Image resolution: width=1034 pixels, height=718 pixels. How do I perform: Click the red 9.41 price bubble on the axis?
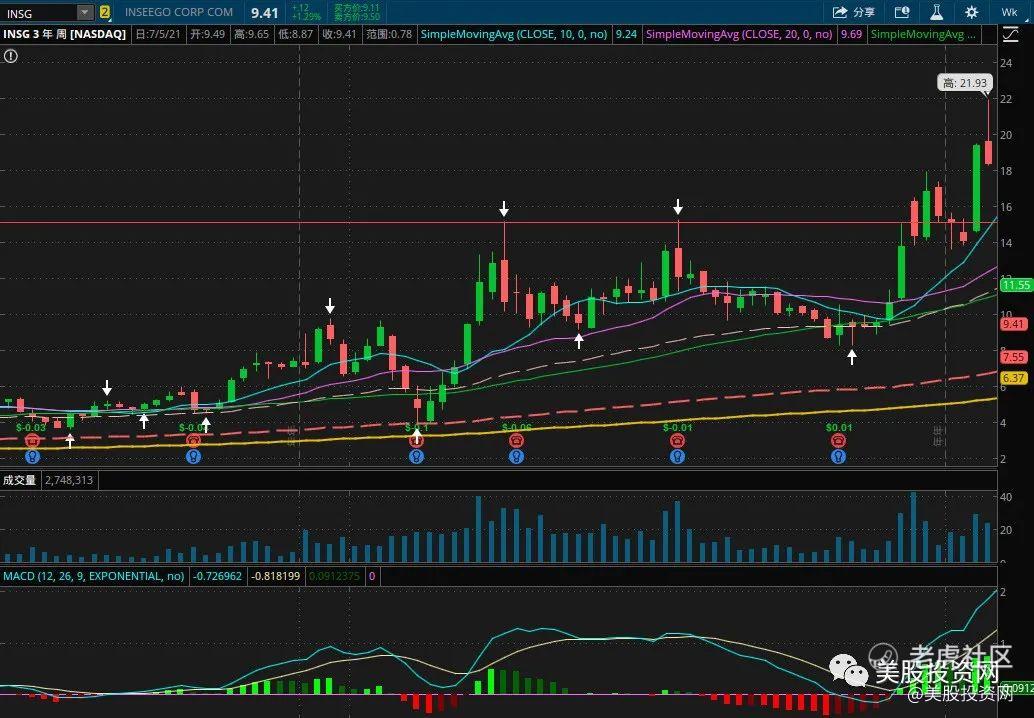1014,324
